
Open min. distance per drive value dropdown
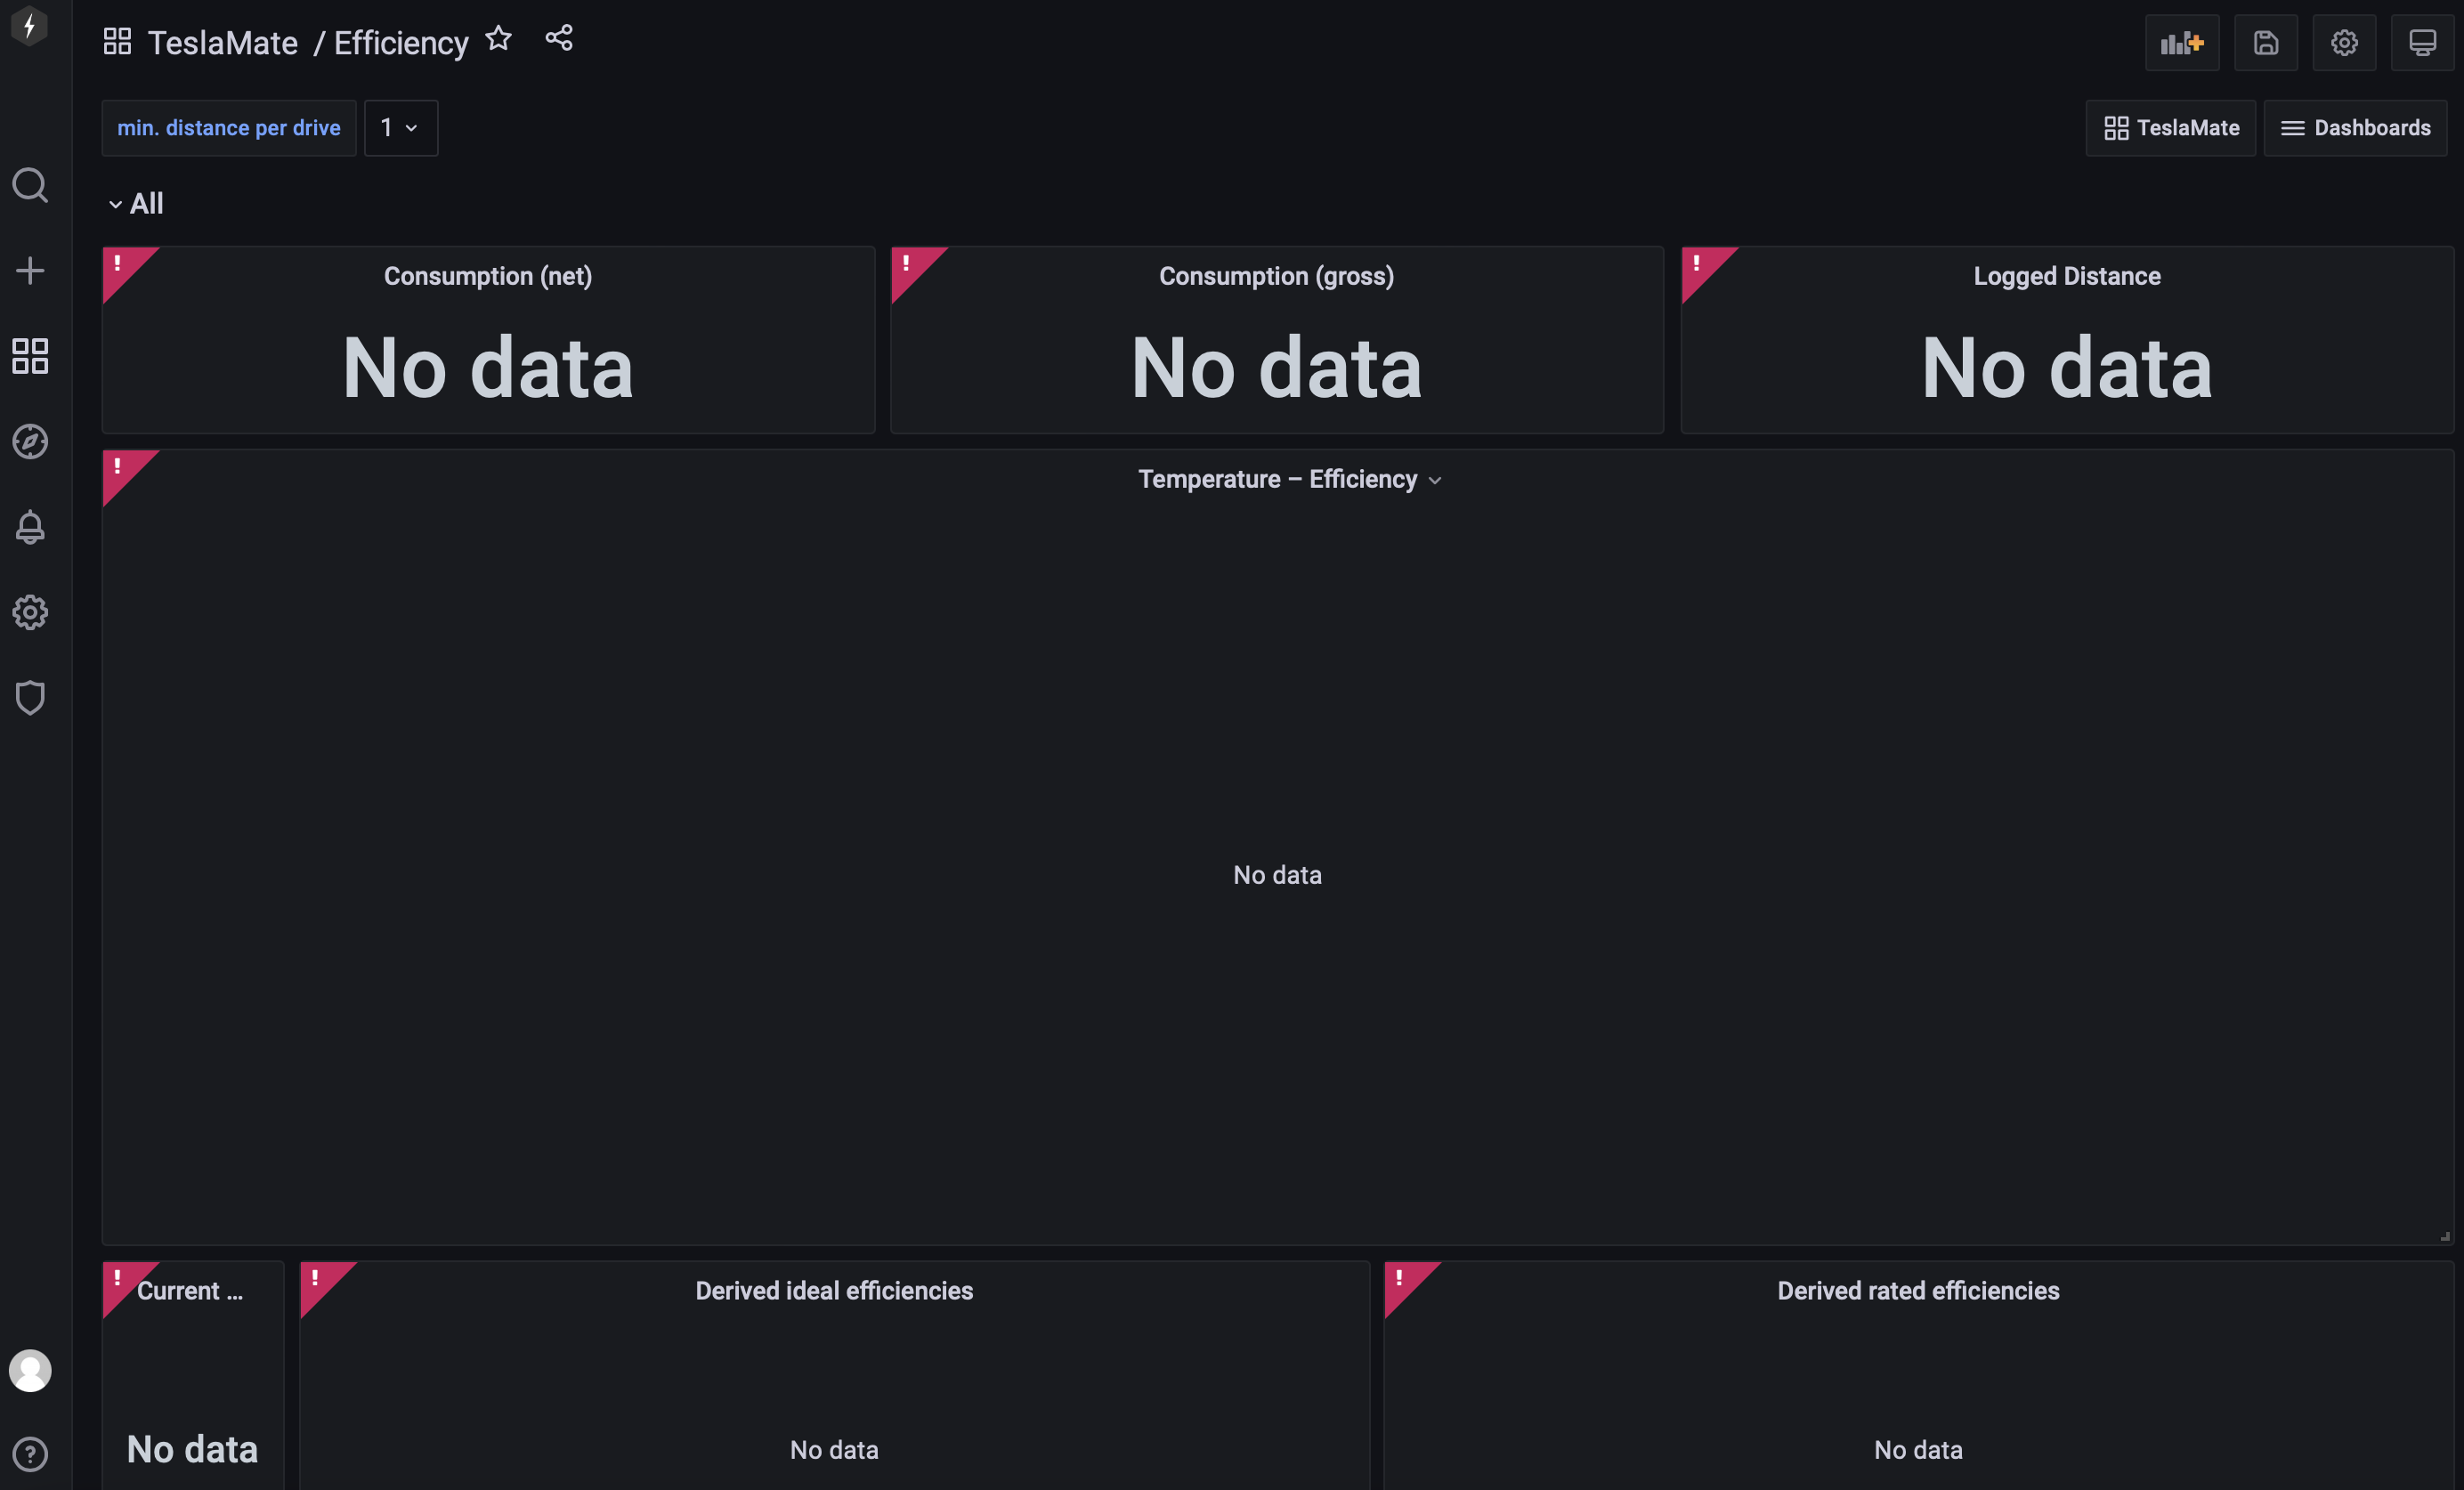(400, 128)
